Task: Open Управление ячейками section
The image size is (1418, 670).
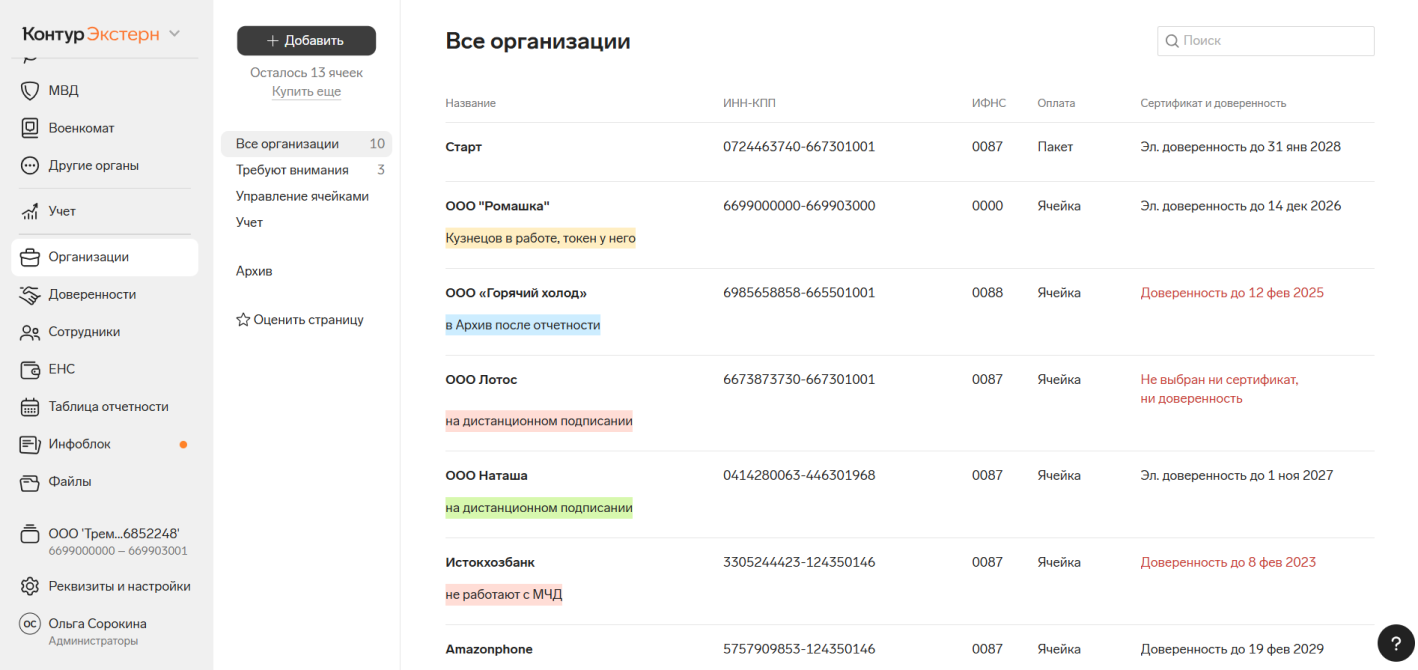Action: 302,196
